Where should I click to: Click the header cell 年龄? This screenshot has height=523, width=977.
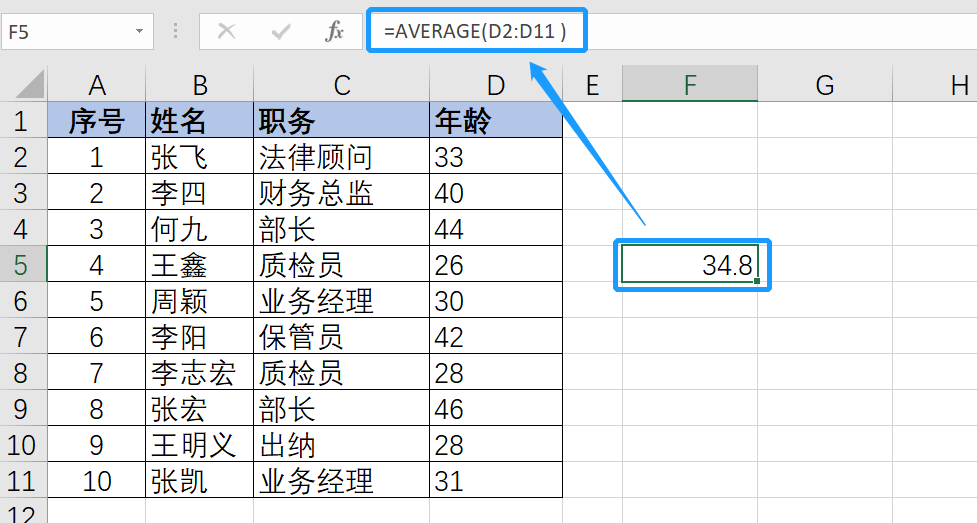point(496,120)
